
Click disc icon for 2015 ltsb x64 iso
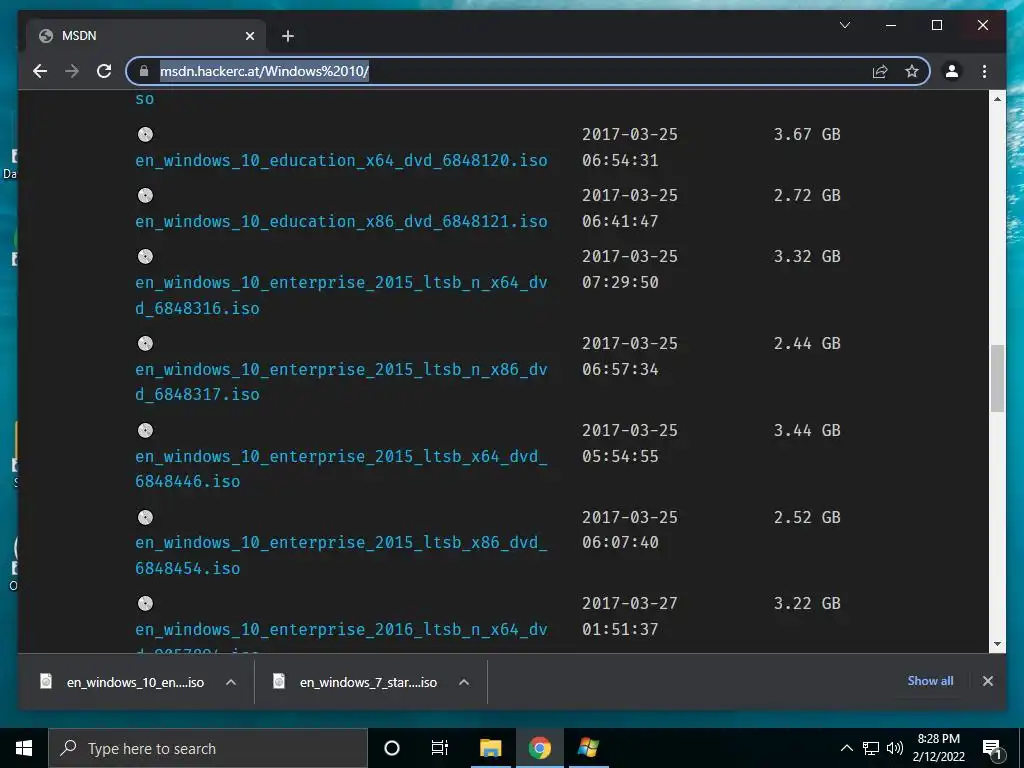pyautogui.click(x=145, y=430)
